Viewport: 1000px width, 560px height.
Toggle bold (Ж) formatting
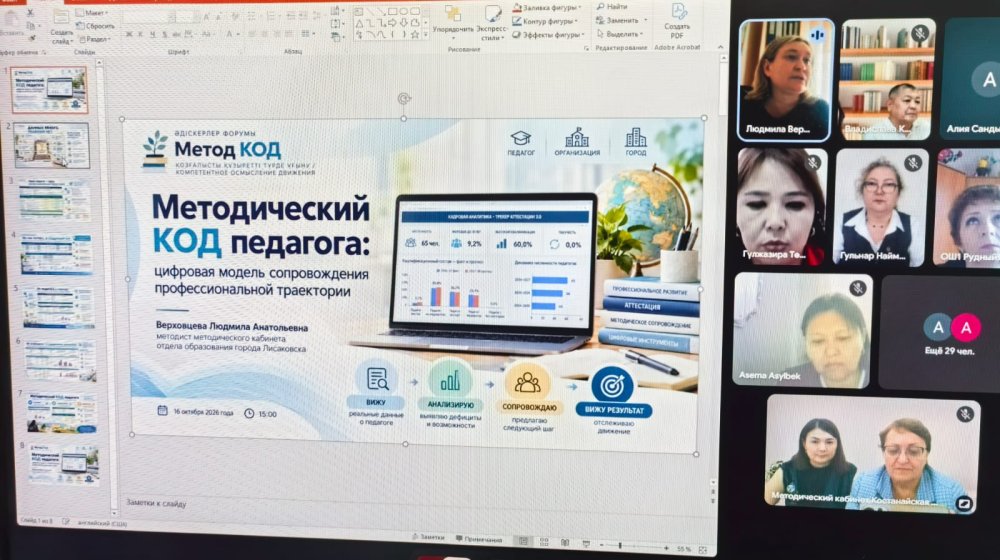point(129,34)
